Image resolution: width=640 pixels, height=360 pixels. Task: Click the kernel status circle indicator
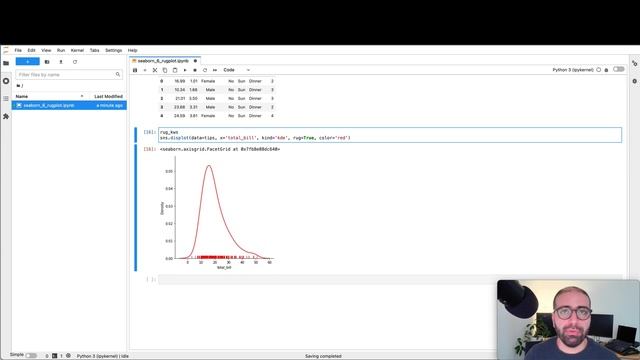click(x=599, y=70)
